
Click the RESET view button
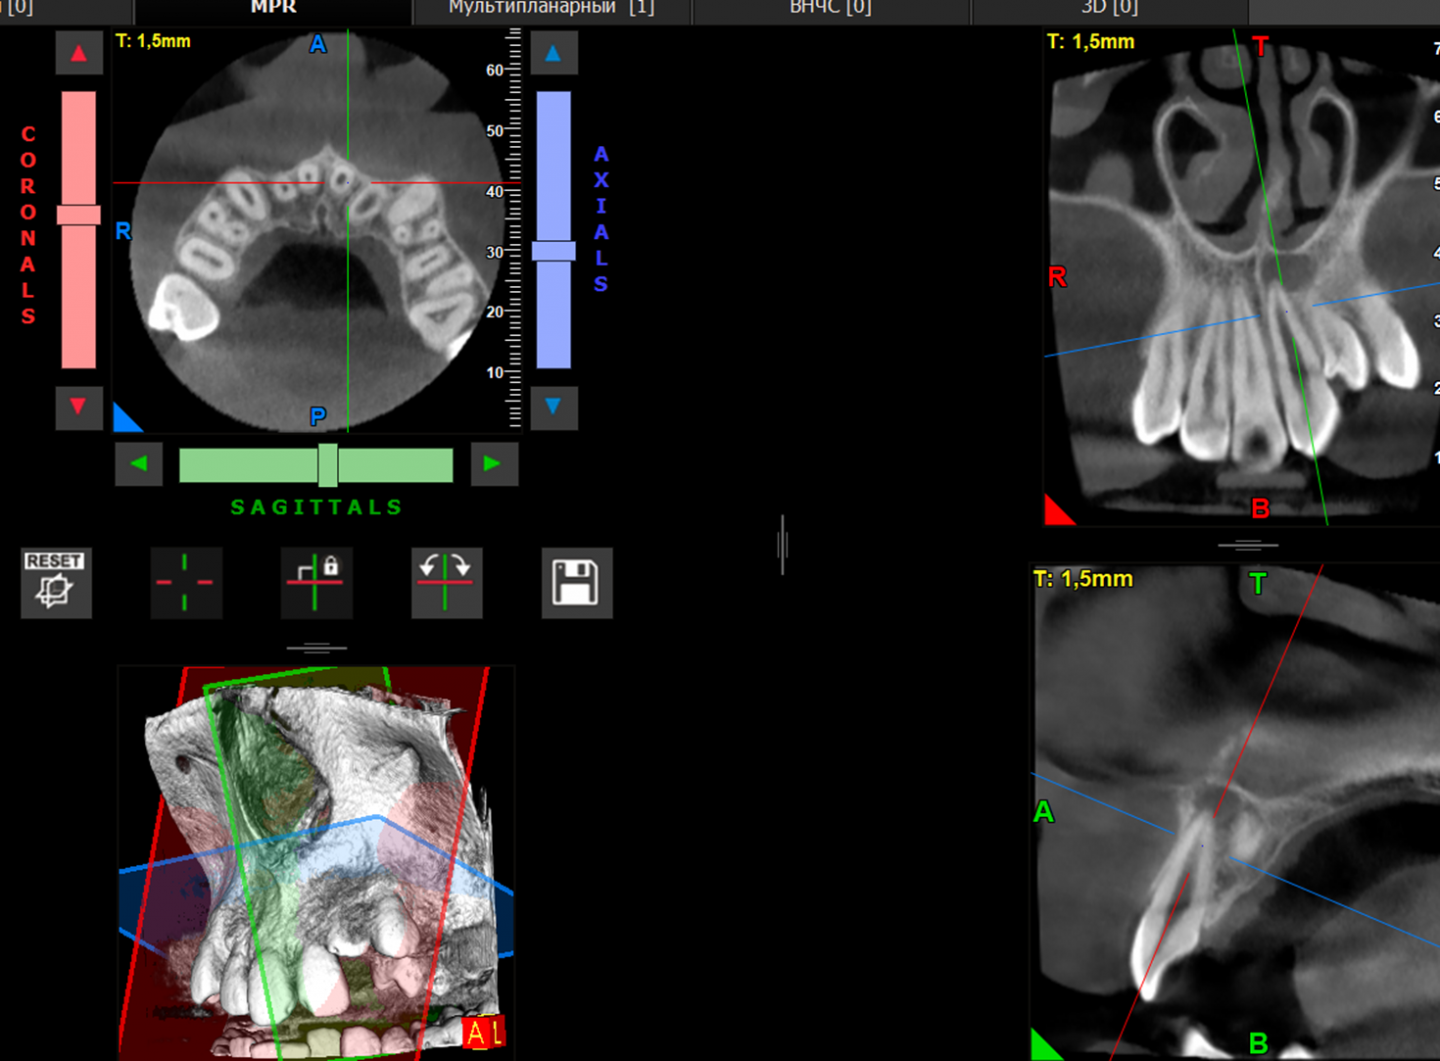point(56,583)
